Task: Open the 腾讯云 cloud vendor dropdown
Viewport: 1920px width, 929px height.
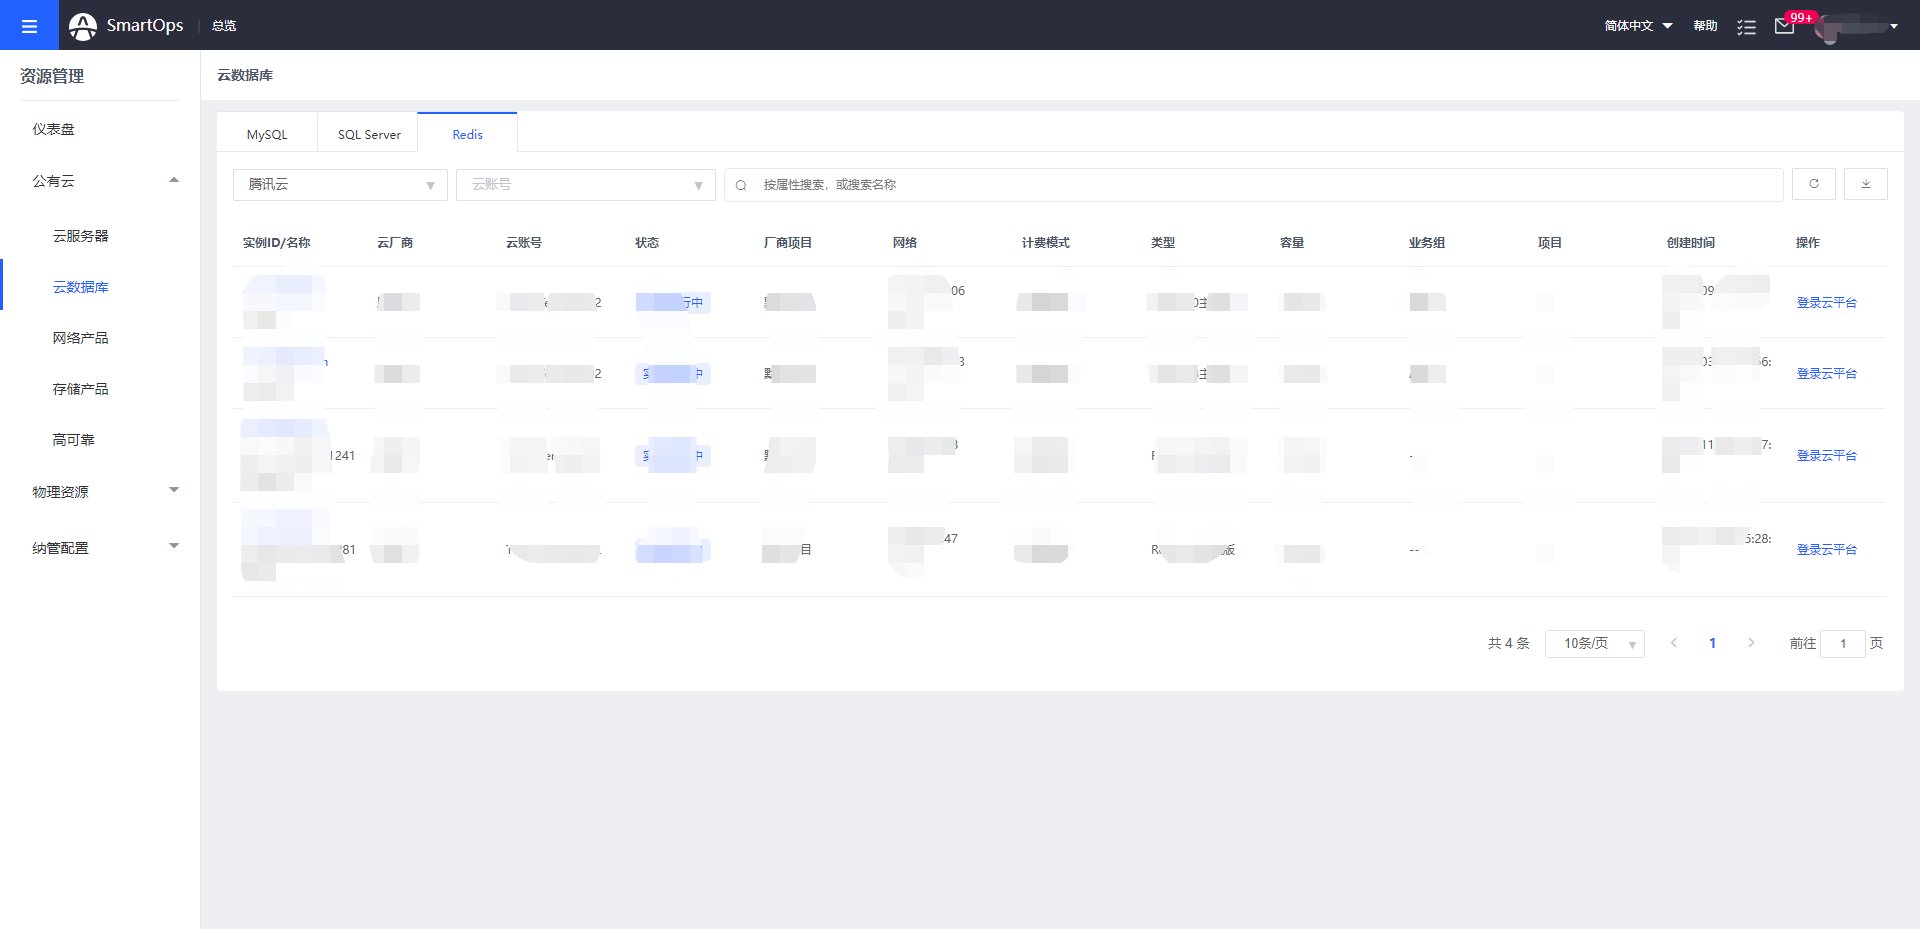Action: tap(340, 185)
